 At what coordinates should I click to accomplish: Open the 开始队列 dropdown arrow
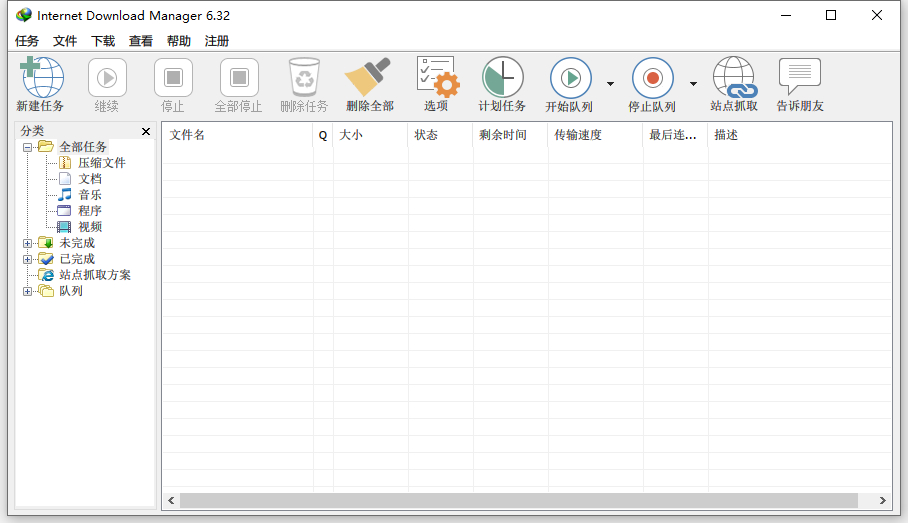(x=610, y=84)
